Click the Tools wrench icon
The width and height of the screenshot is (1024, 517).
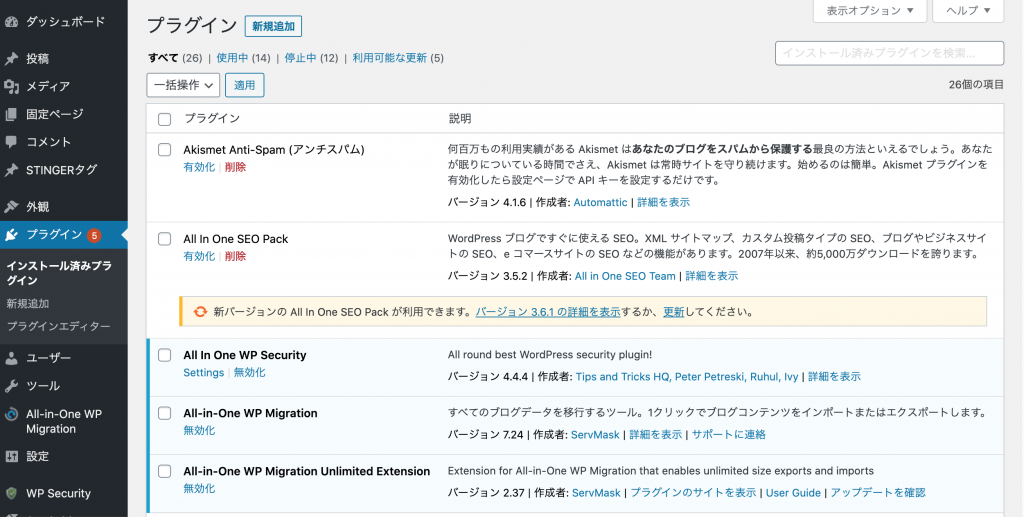[x=11, y=386]
